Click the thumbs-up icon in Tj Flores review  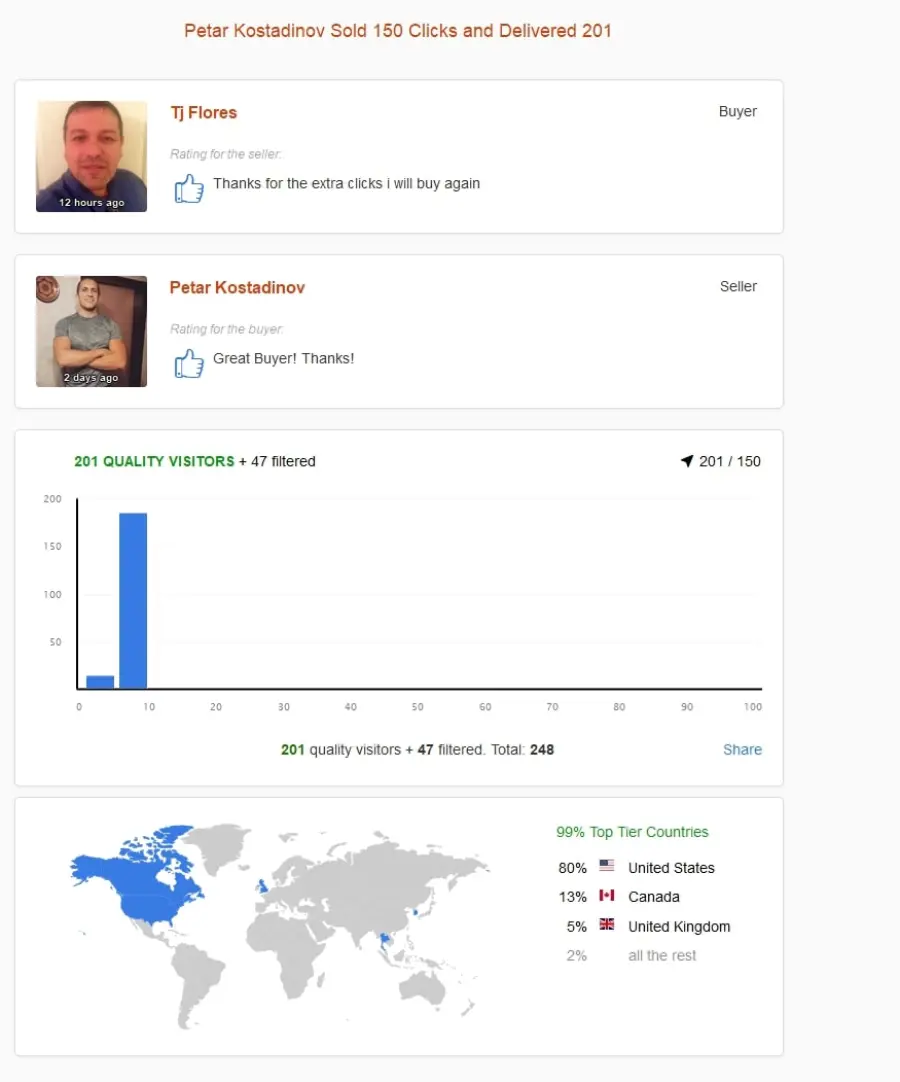pyautogui.click(x=188, y=188)
